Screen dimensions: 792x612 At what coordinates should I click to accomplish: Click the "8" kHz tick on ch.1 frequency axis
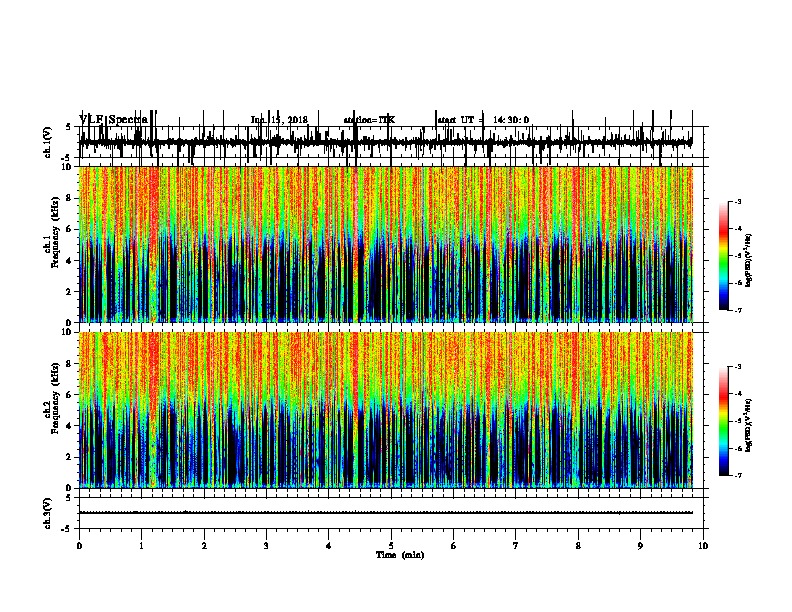tap(69, 198)
